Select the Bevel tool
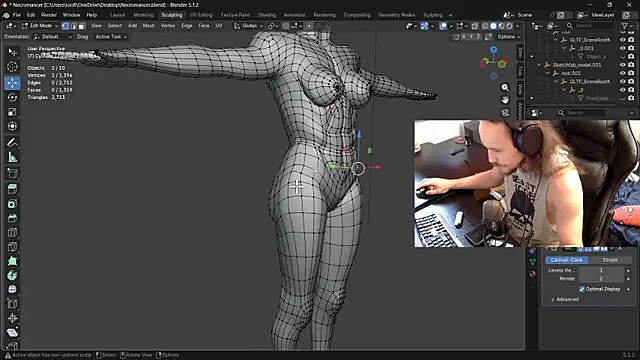This screenshot has height=360, width=640. (x=12, y=218)
